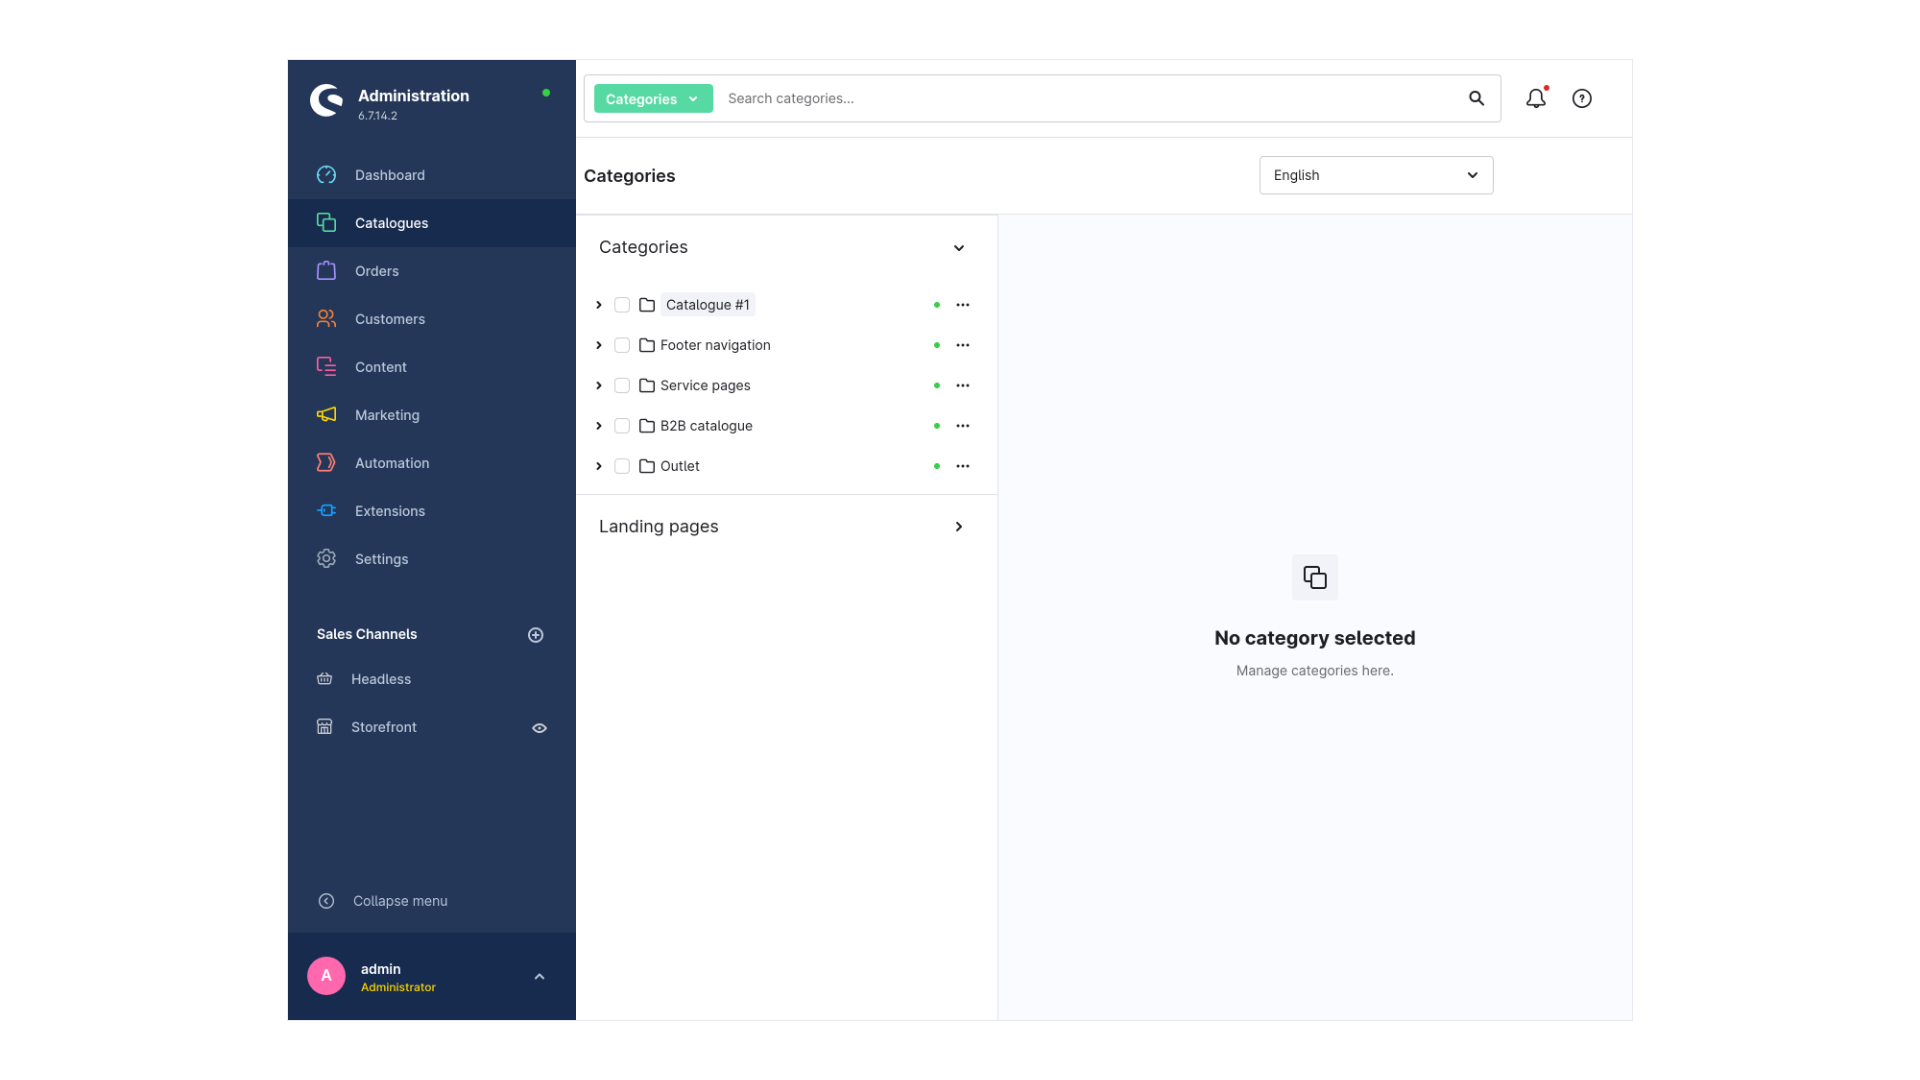Click the Marketing megaphone icon
Image resolution: width=1920 pixels, height=1080 pixels.
[x=326, y=415]
